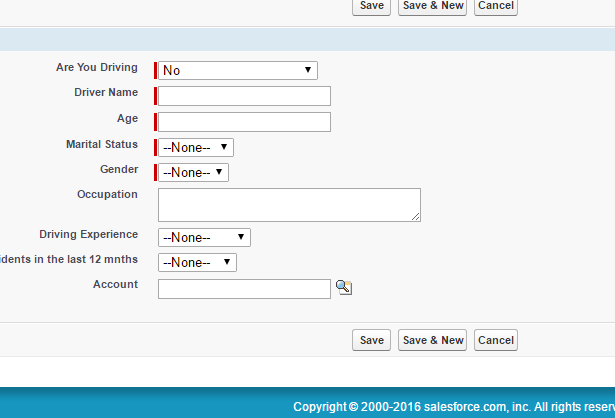
Task: Open the accidents in last 12 months dropdown
Action: click(197, 262)
